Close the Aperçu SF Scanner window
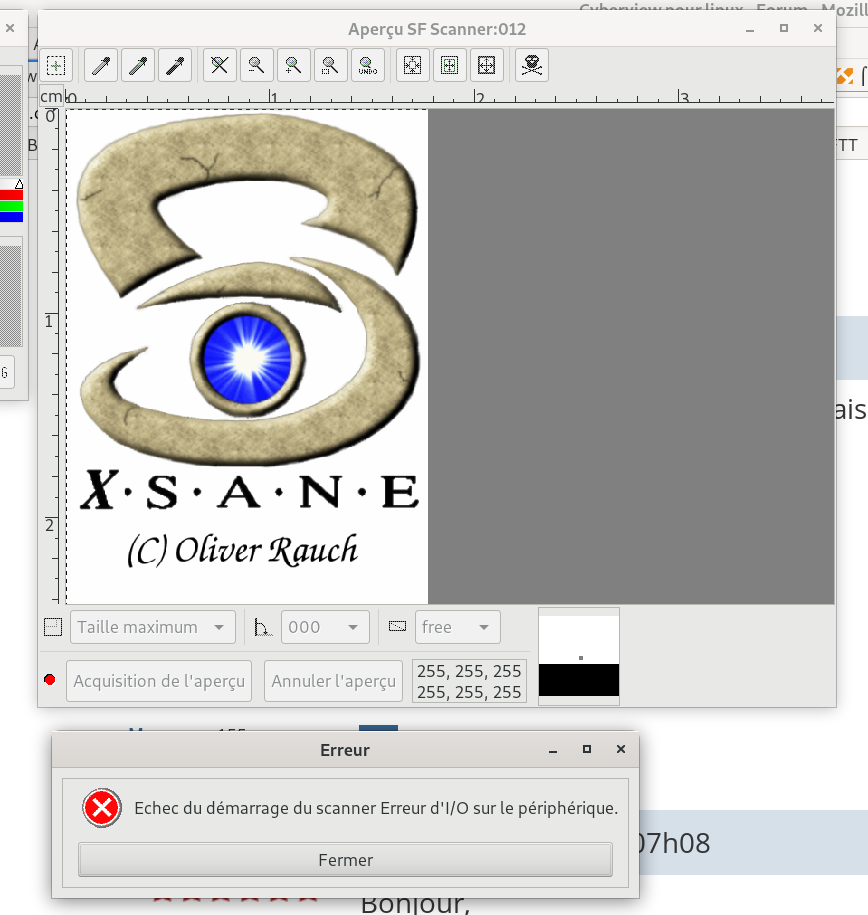The image size is (868, 915). pyautogui.click(x=818, y=28)
